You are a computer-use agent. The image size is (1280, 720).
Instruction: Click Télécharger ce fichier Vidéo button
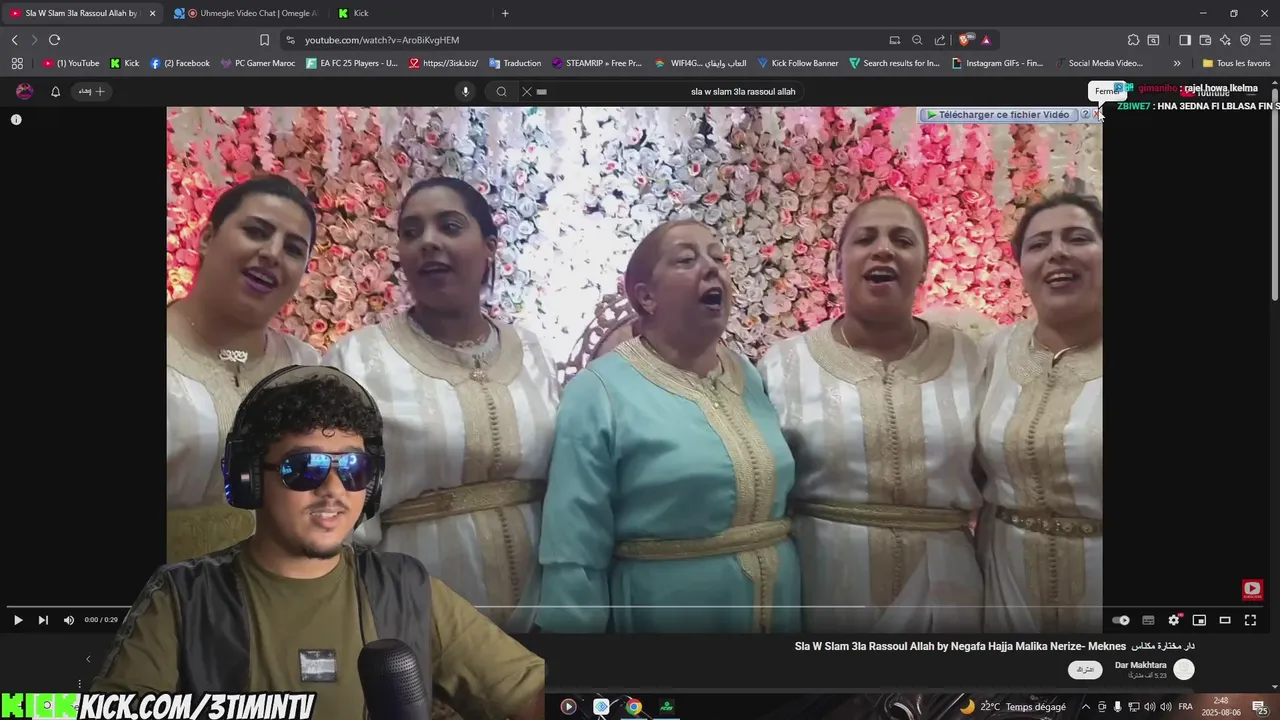998,114
